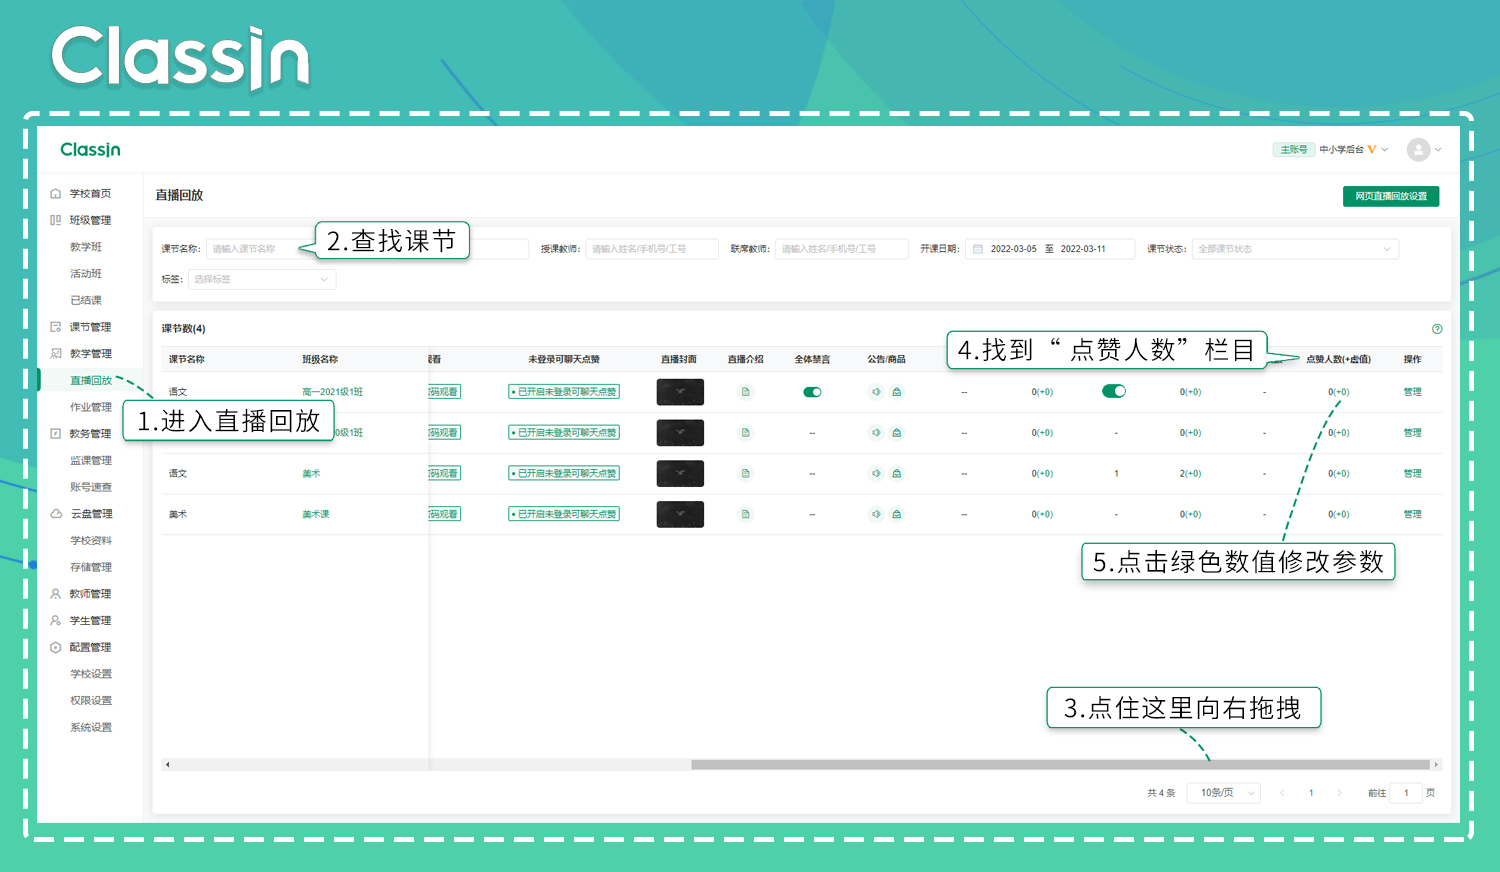This screenshot has height=872, width=1500.
Task: Click announcement speaker icon in 美术课 row
Action: pyautogui.click(x=876, y=514)
